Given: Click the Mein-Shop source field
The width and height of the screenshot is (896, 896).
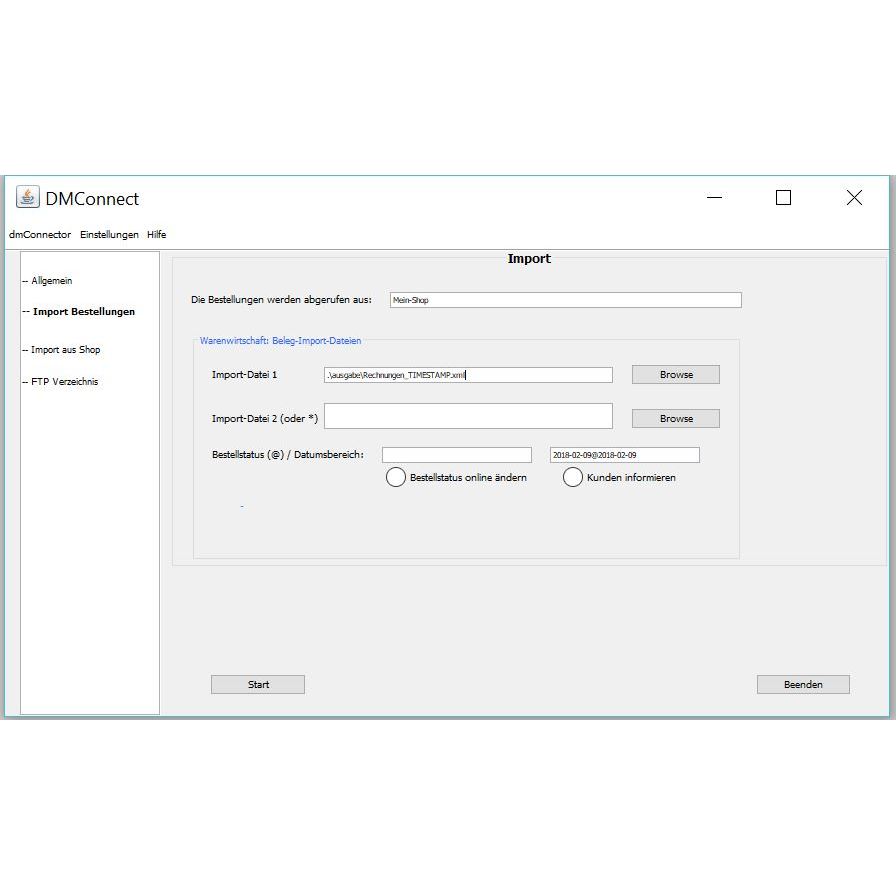Looking at the screenshot, I should [566, 300].
